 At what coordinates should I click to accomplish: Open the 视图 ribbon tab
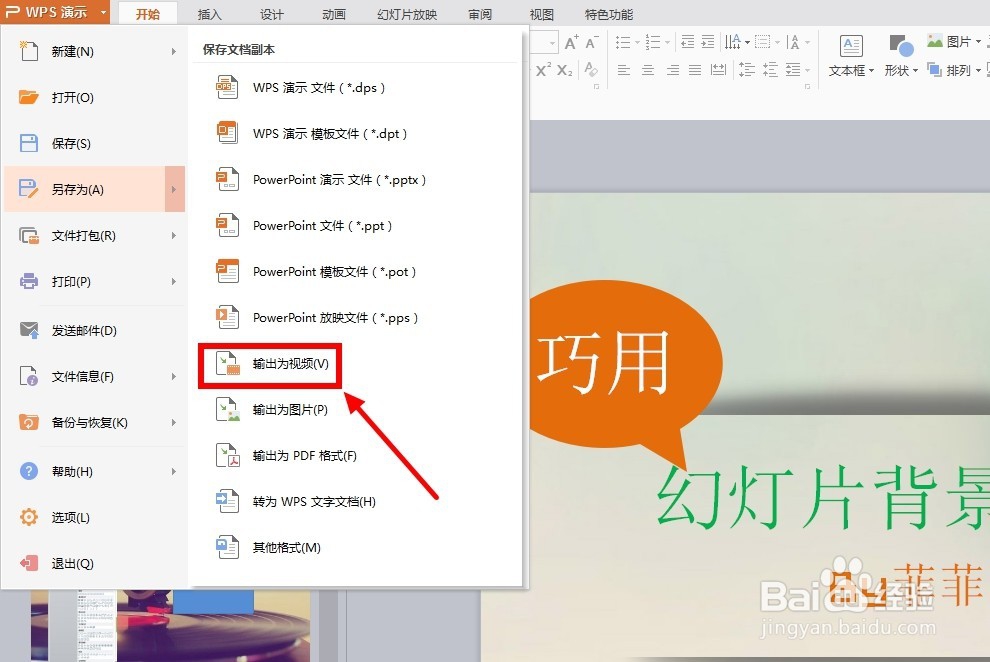click(541, 14)
